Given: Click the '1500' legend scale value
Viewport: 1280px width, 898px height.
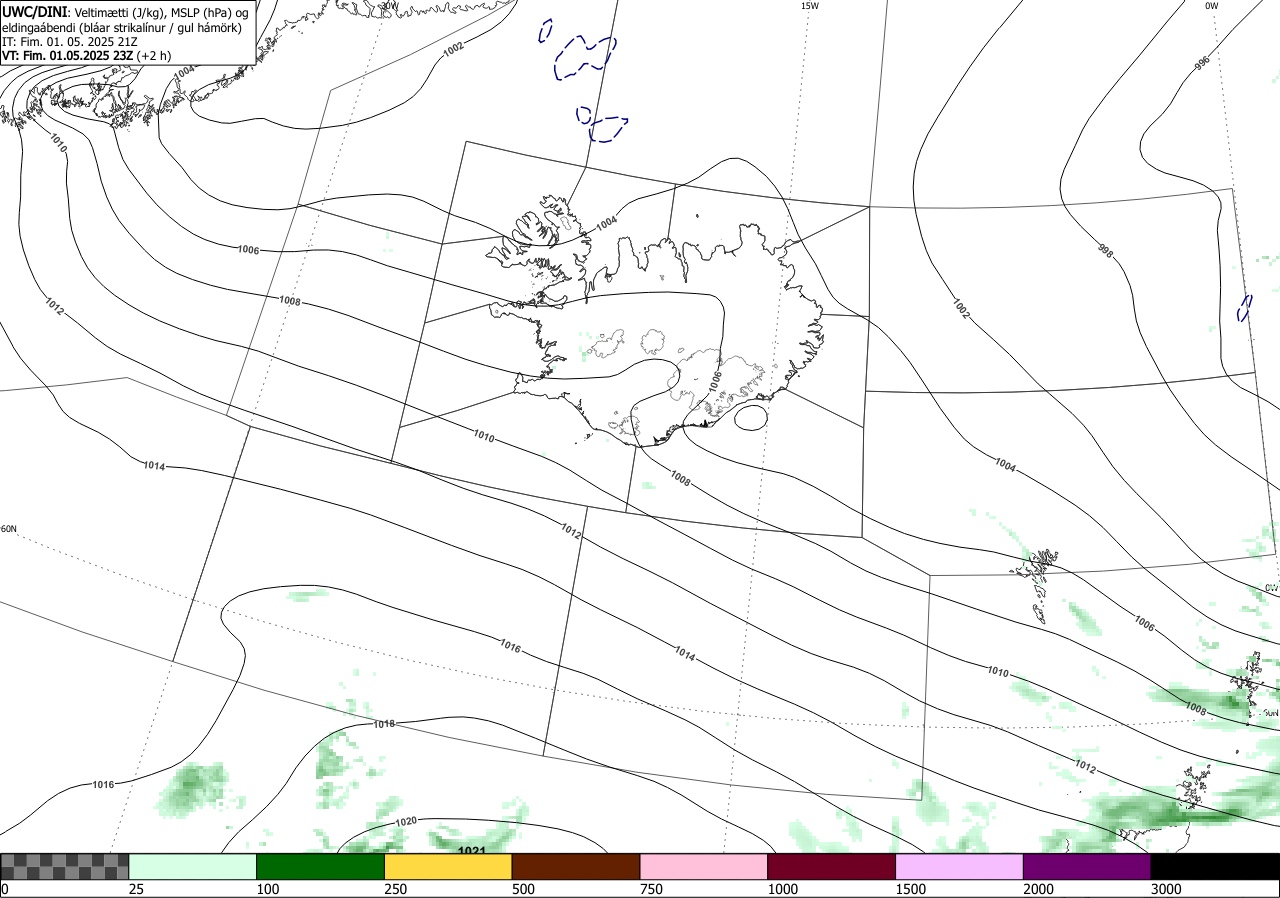Looking at the screenshot, I should click(x=912, y=889).
